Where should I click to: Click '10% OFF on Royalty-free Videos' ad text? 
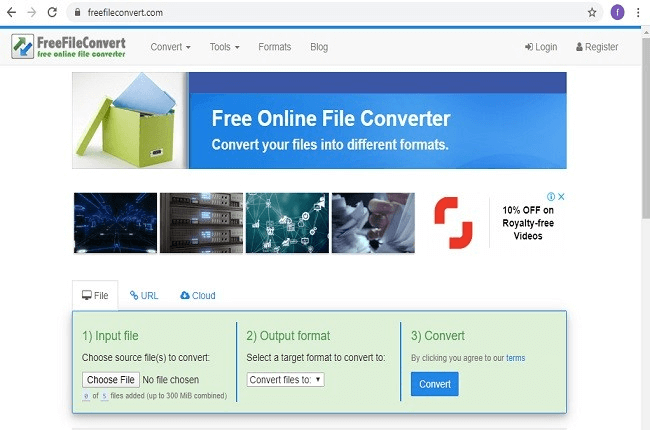pyautogui.click(x=528, y=223)
